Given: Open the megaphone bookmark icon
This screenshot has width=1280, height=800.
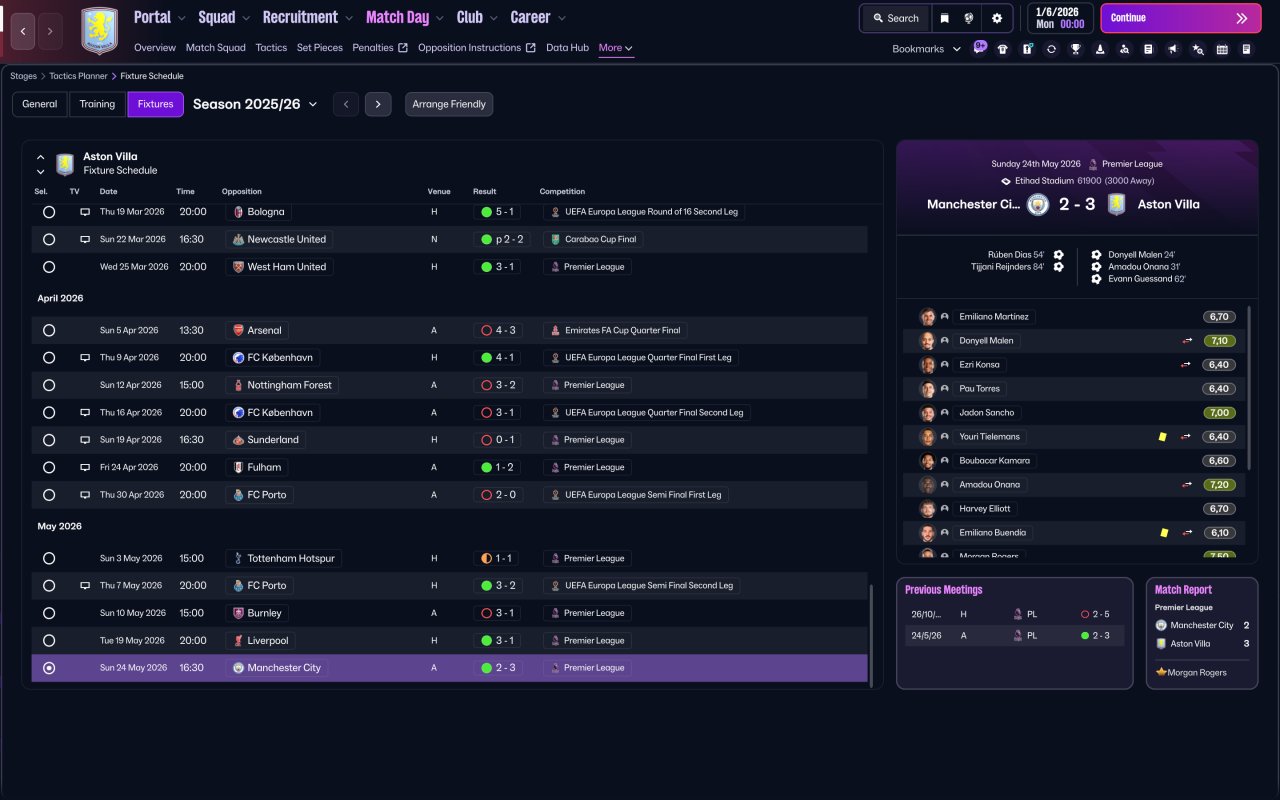Looking at the screenshot, I should tap(1173, 49).
